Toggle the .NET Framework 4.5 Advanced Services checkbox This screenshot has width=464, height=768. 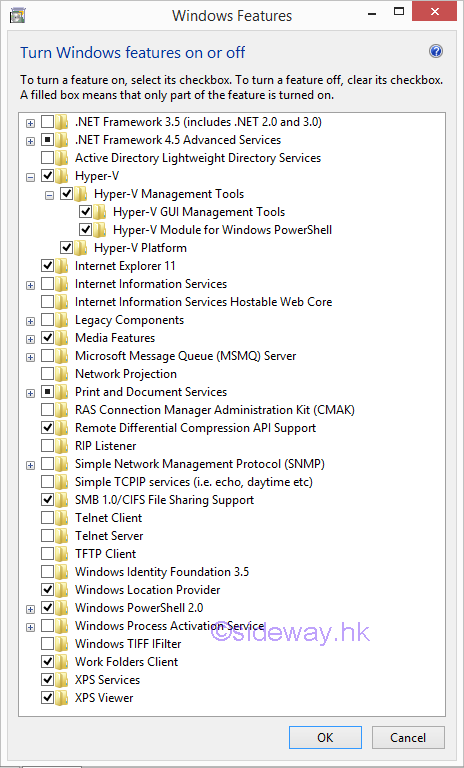[x=48, y=140]
